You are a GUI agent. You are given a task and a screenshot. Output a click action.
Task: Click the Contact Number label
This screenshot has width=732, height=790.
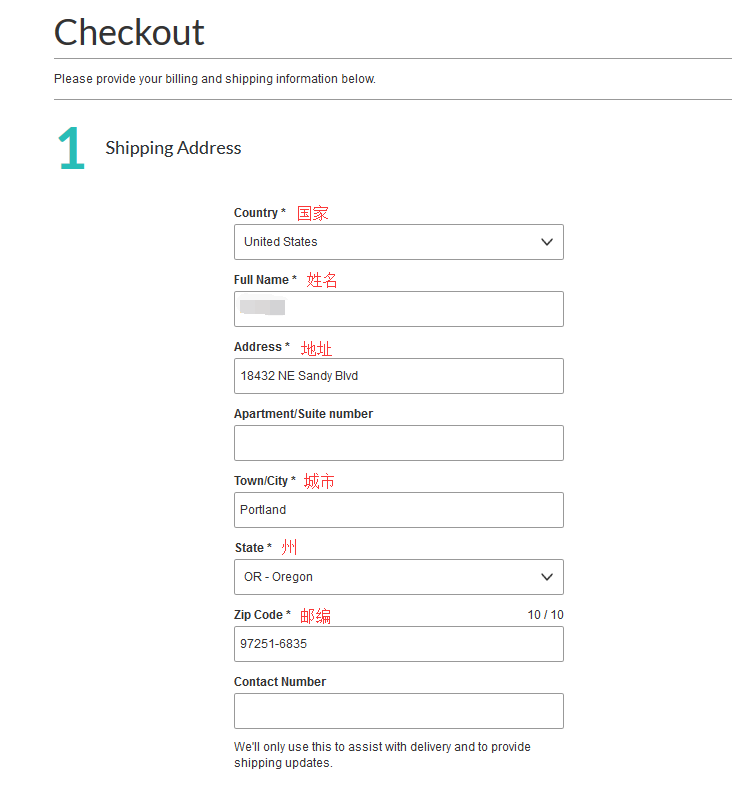click(x=280, y=682)
